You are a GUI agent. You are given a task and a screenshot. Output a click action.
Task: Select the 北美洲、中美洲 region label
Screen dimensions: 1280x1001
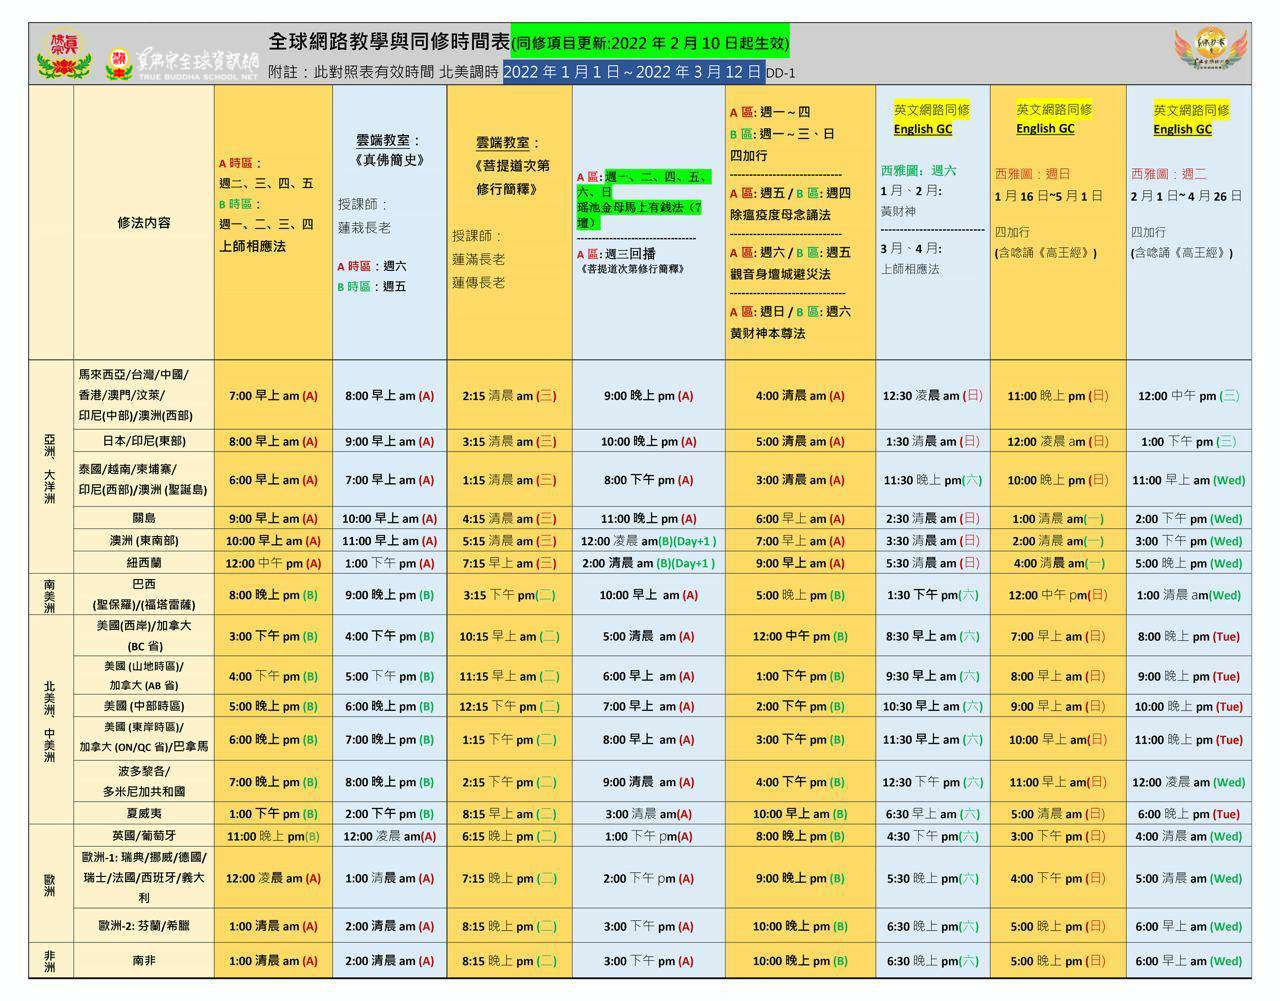[x=50, y=720]
